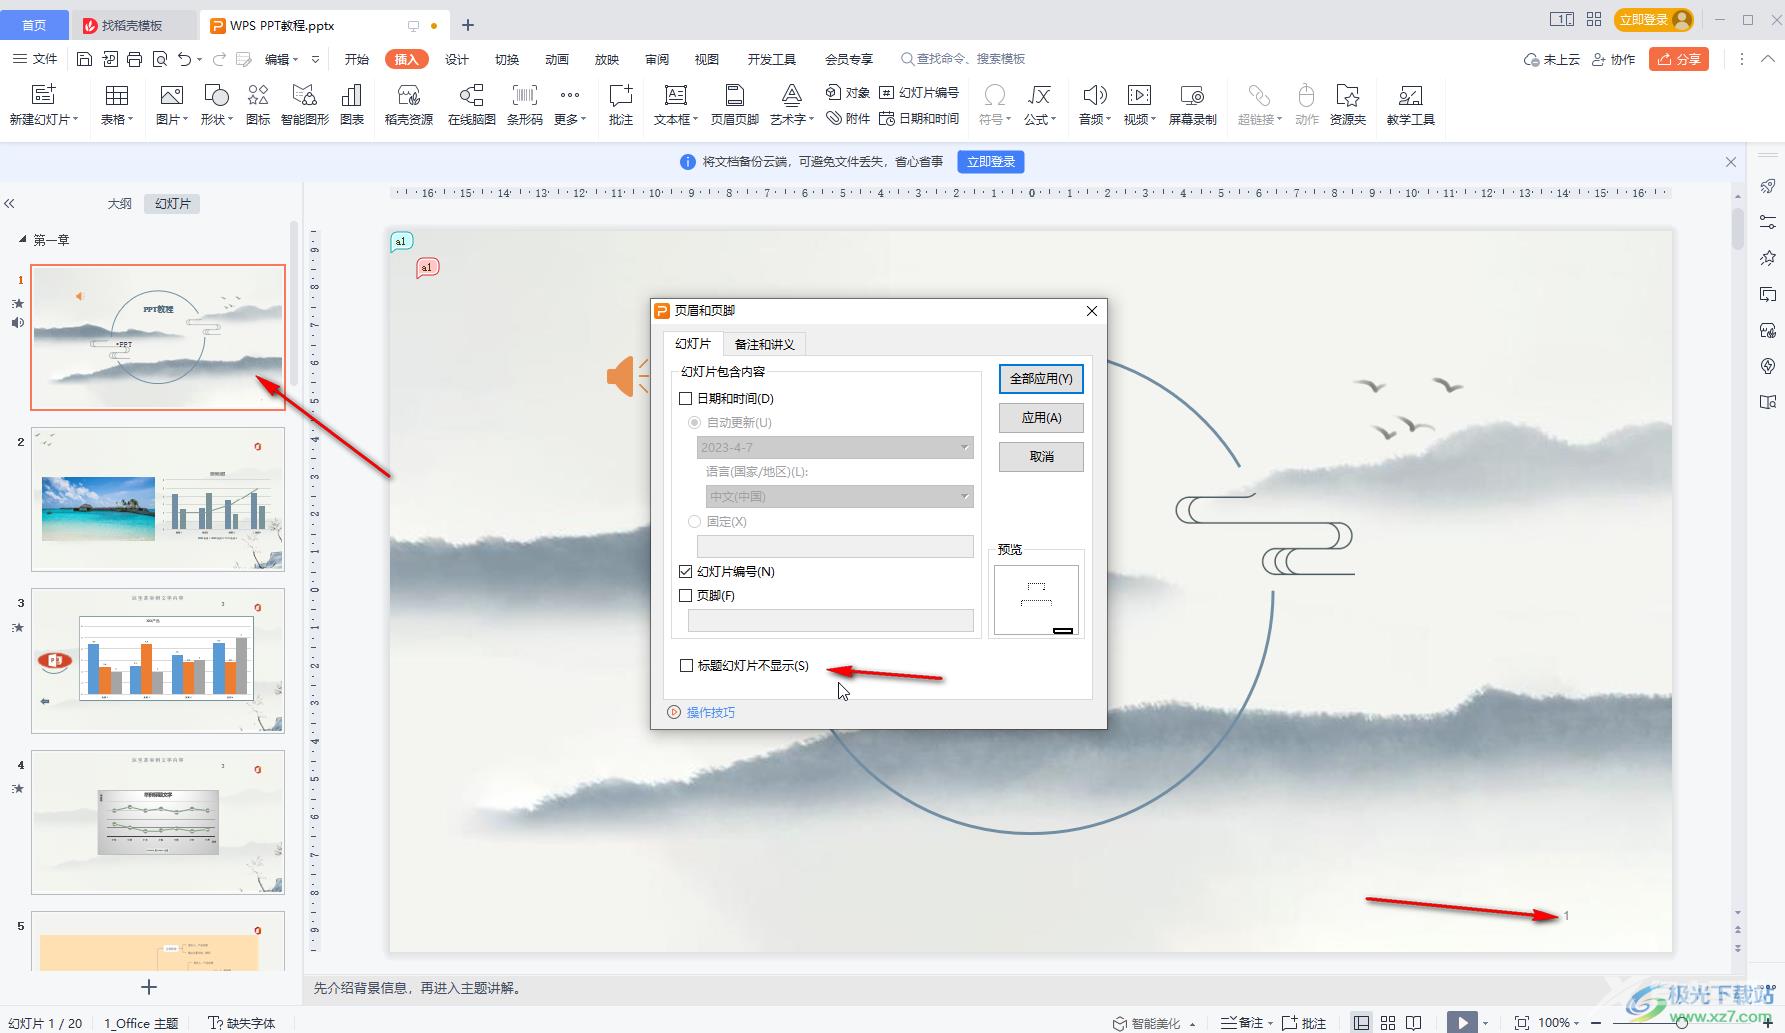Open 资源夹 resource folder
The image size is (1785, 1033).
click(x=1348, y=105)
